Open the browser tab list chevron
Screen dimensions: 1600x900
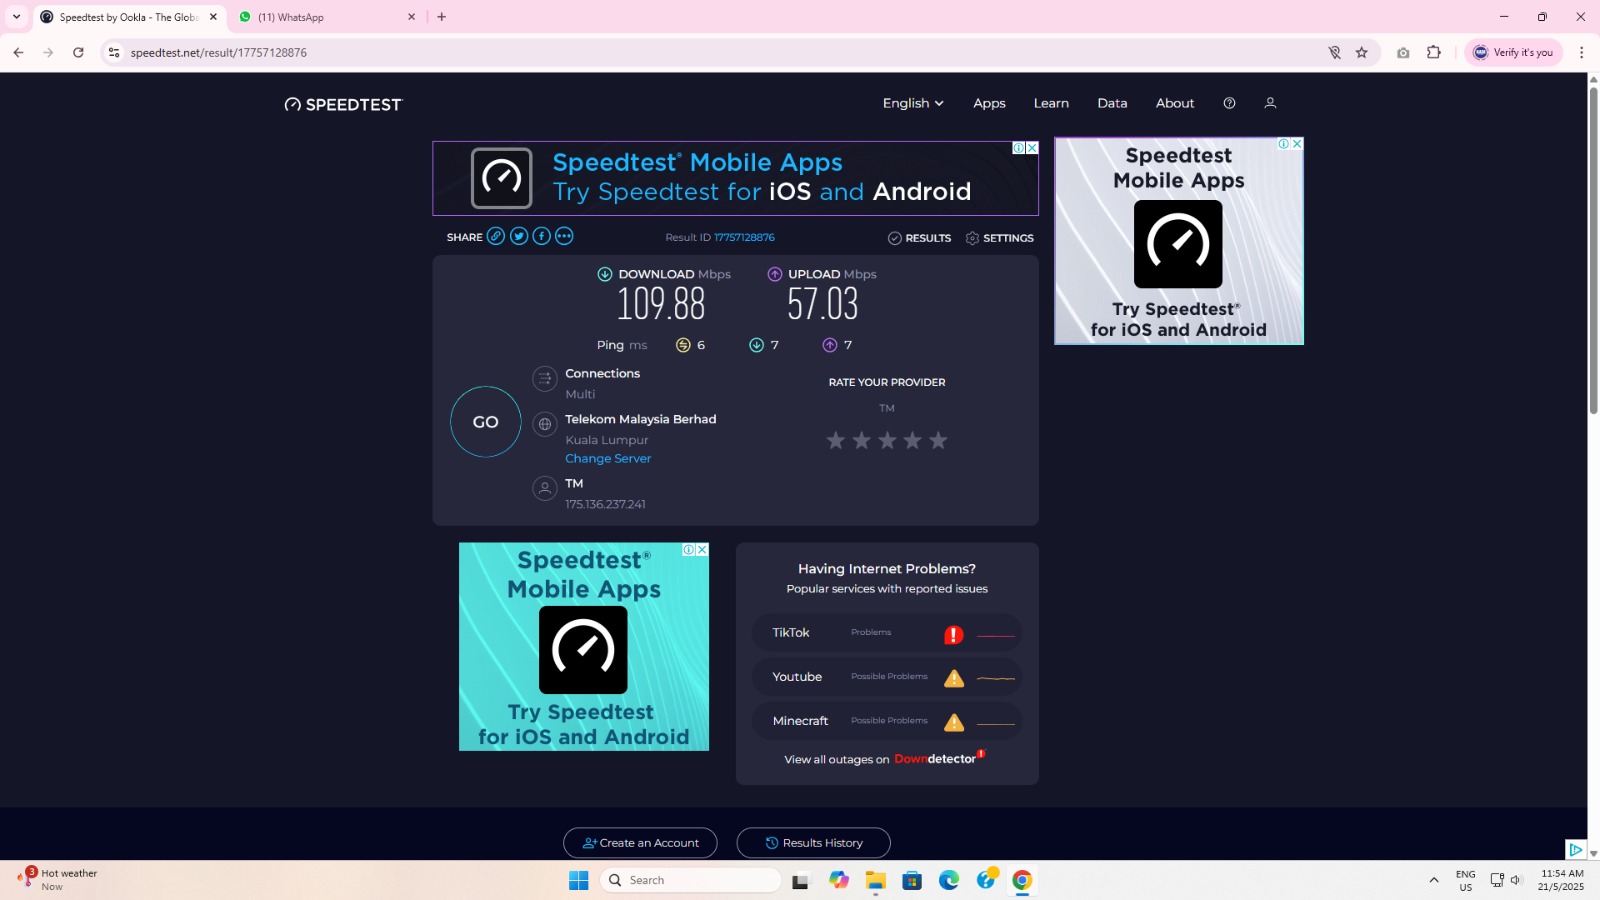pos(16,17)
